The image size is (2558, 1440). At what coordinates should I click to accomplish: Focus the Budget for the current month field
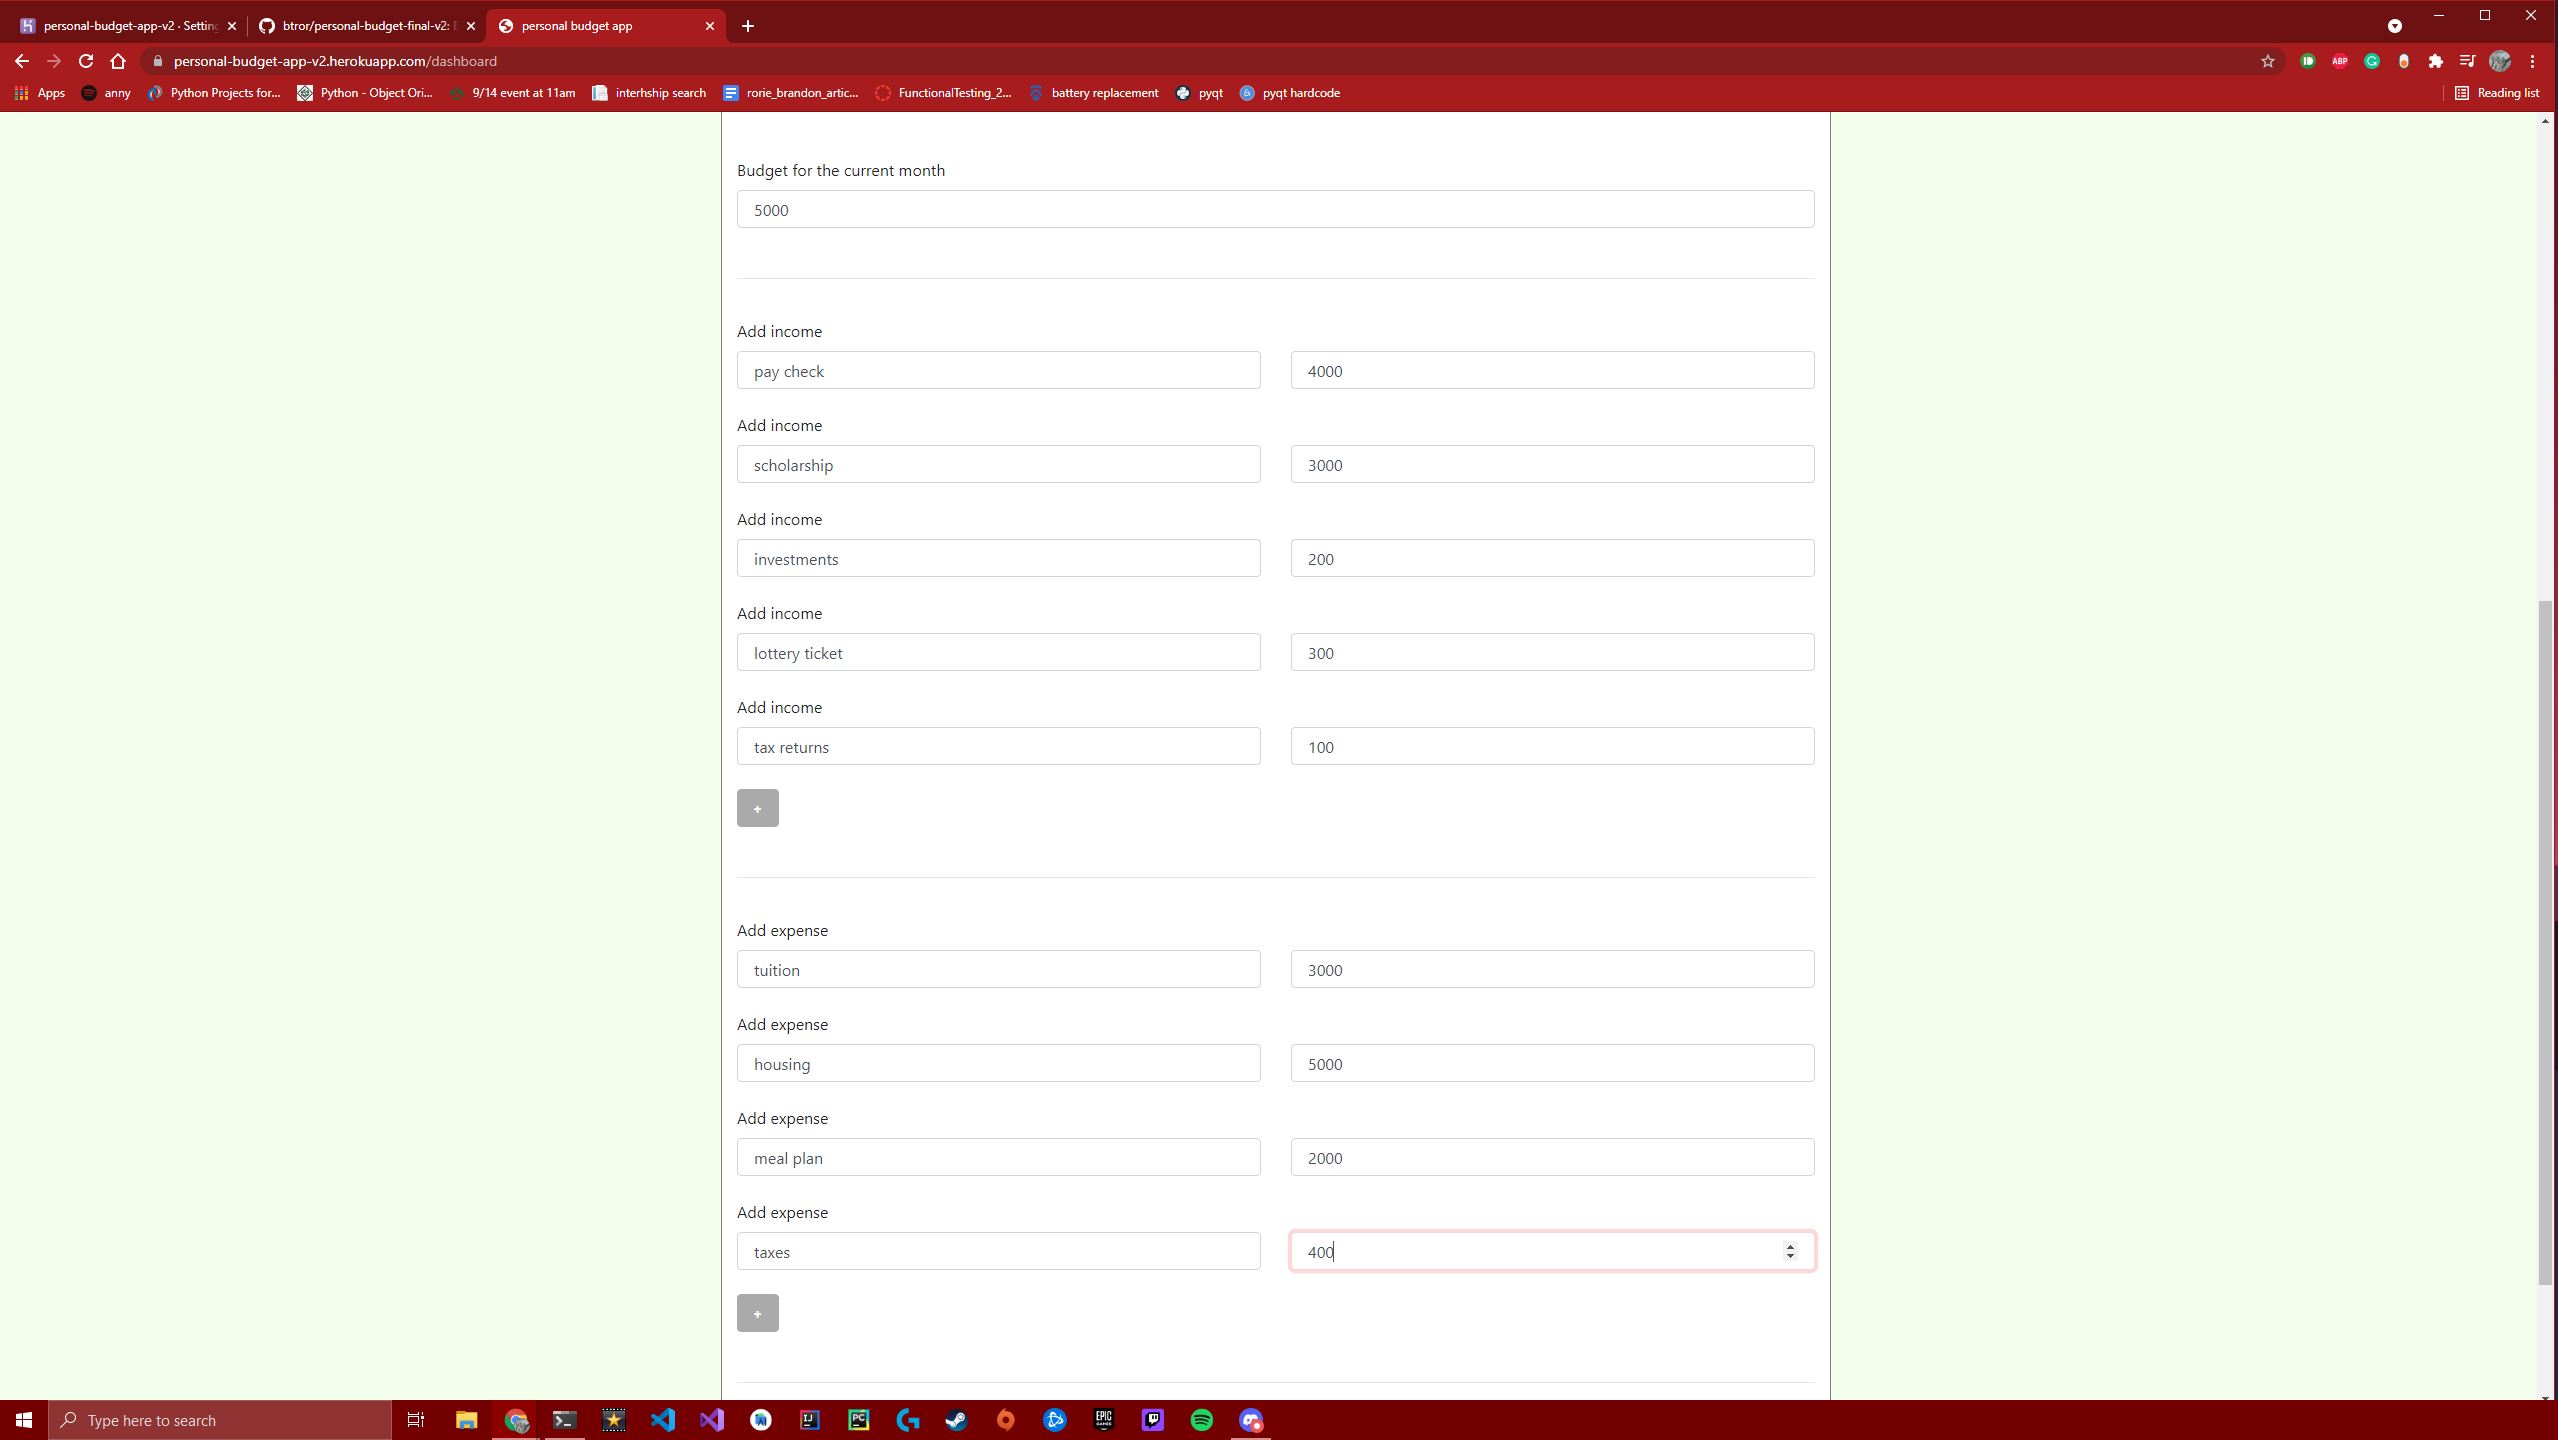click(1275, 209)
